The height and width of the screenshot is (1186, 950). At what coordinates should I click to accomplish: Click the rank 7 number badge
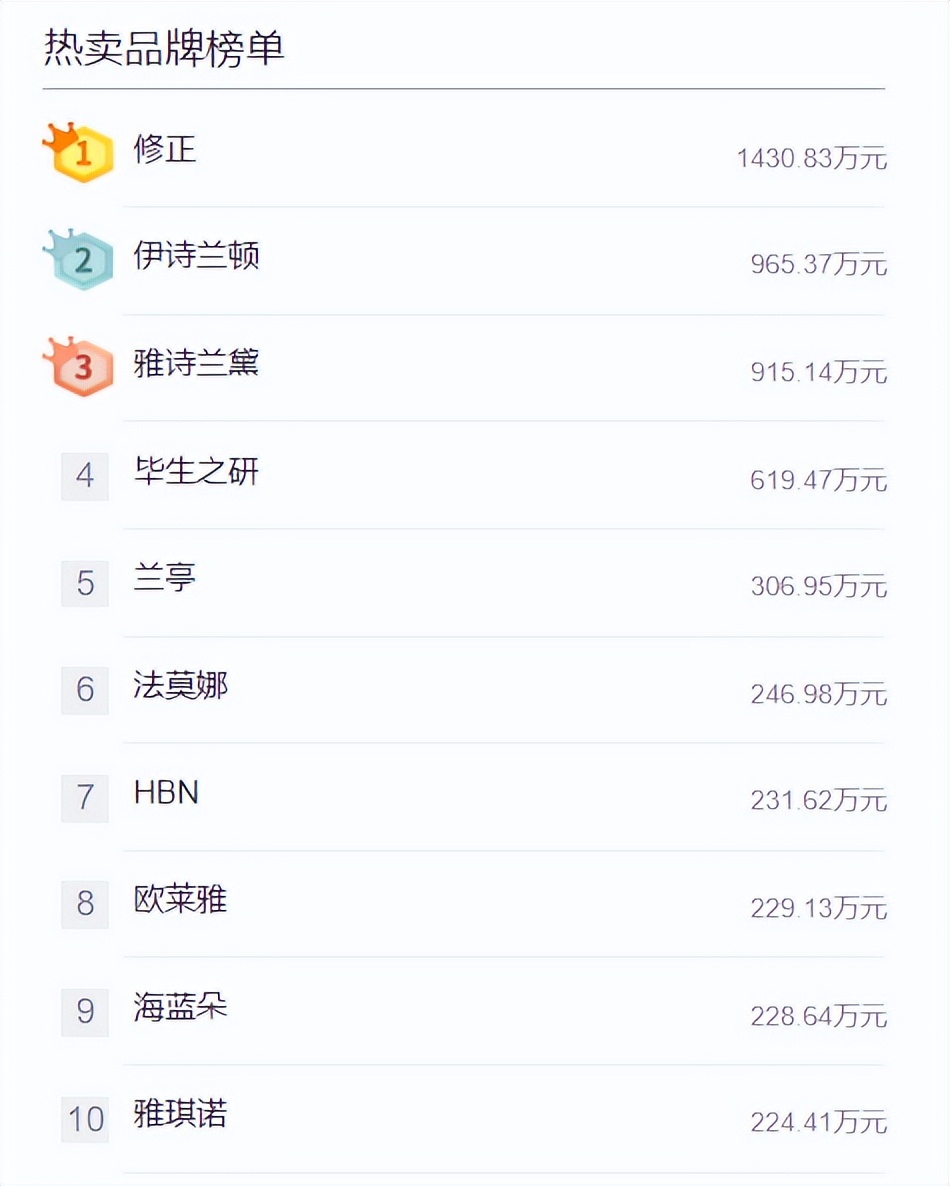coord(85,797)
